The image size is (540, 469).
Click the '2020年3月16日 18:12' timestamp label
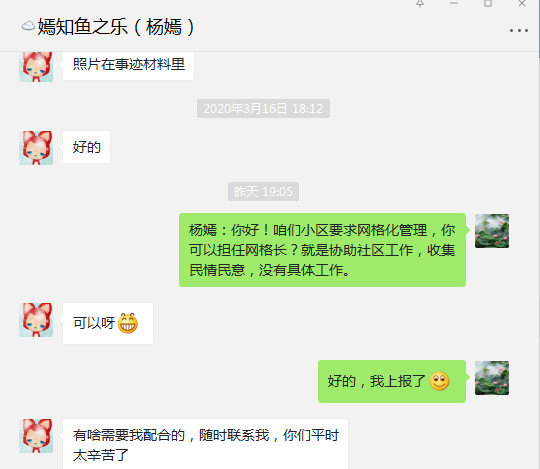263,108
